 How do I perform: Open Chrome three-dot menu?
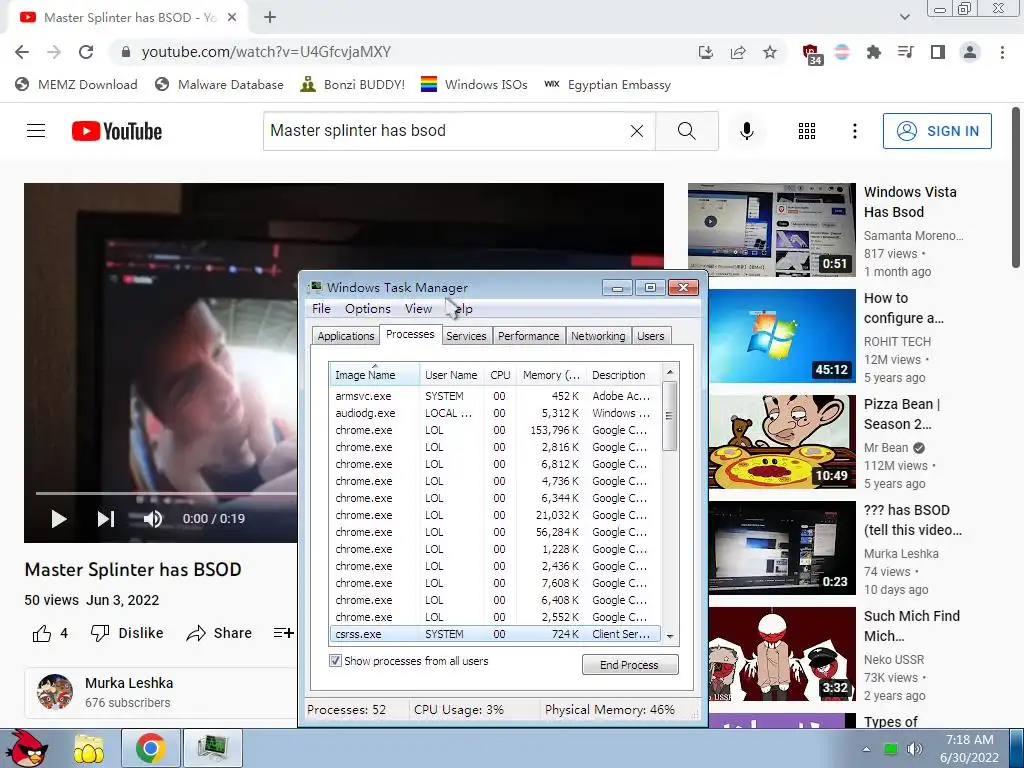tap(1002, 52)
